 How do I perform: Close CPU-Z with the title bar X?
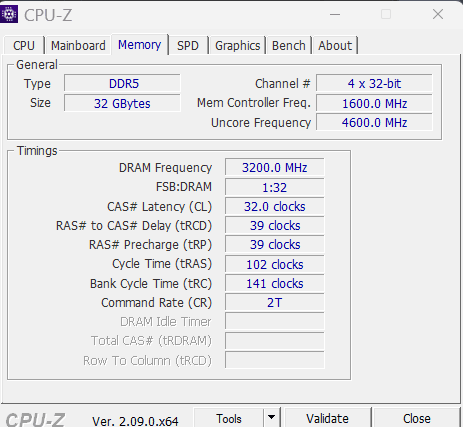click(438, 14)
